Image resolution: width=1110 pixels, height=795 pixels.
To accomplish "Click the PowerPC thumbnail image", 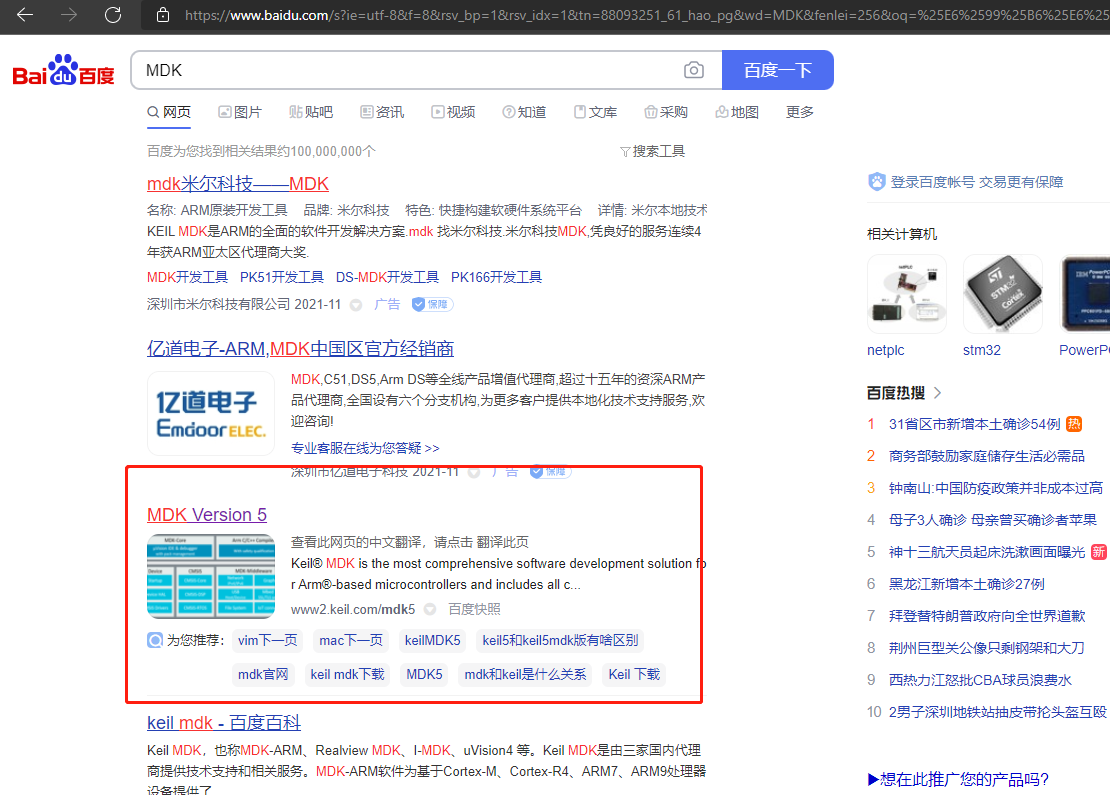I will [1085, 294].
